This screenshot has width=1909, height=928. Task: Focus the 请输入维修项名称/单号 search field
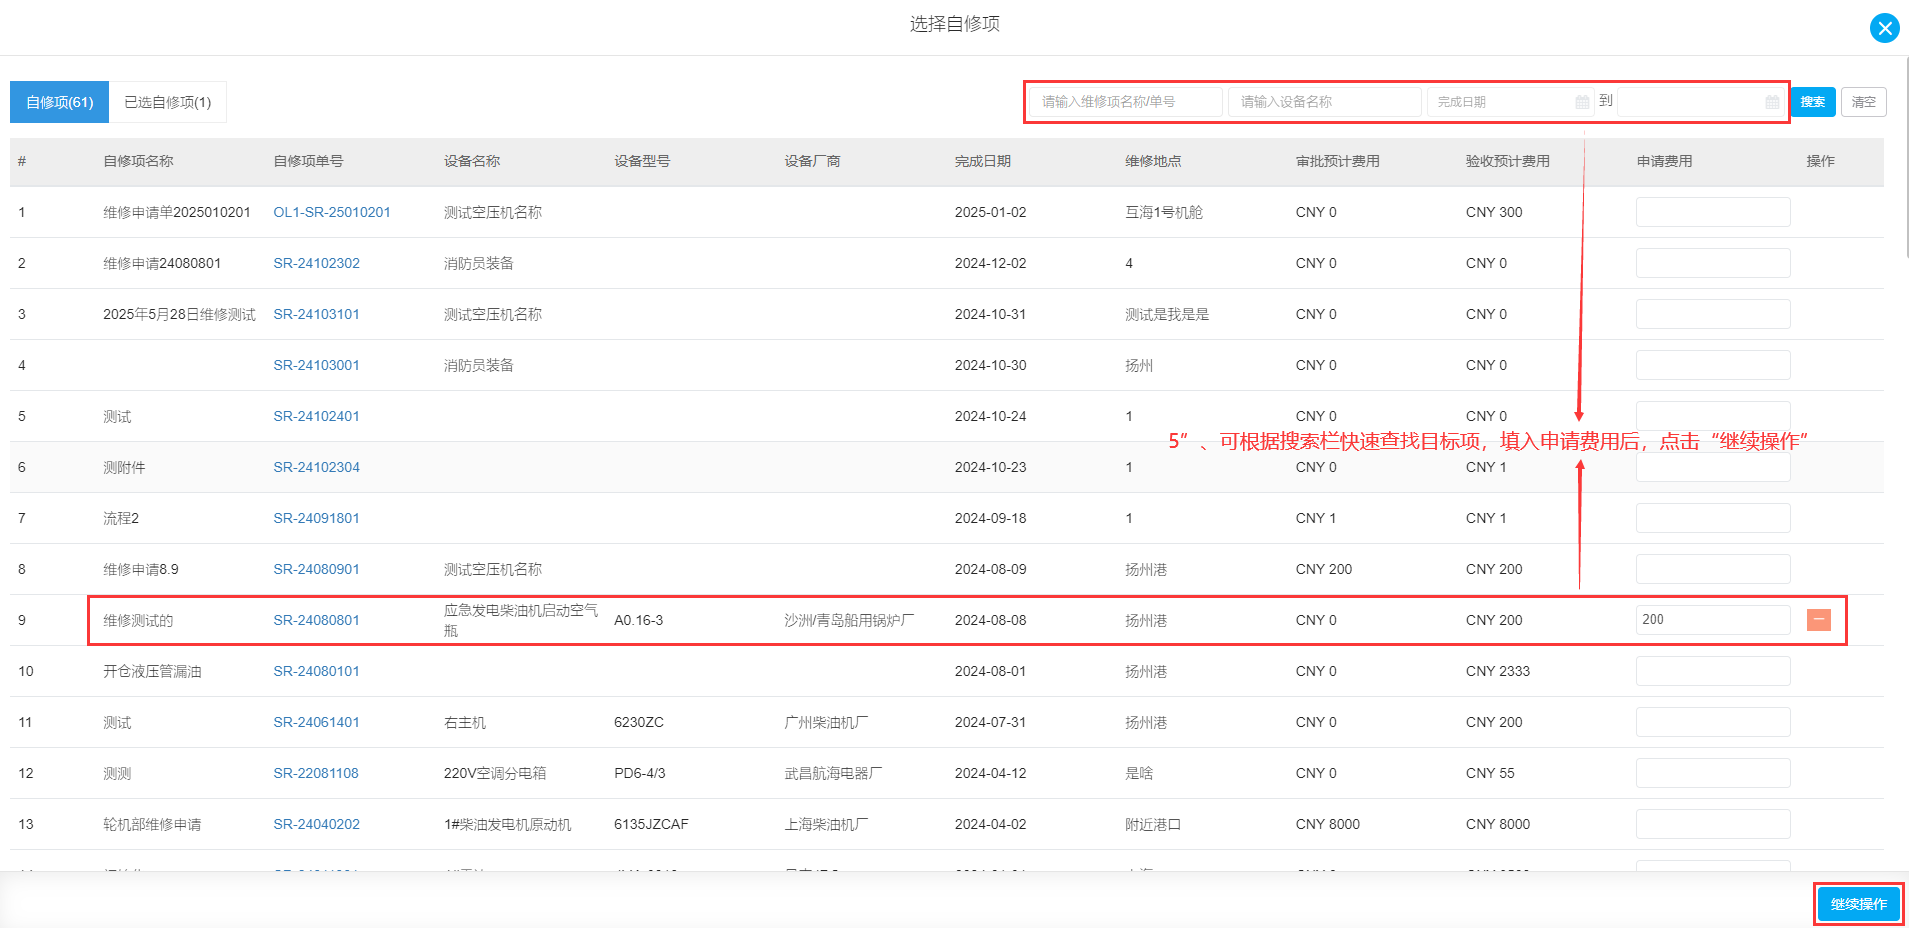tap(1126, 102)
